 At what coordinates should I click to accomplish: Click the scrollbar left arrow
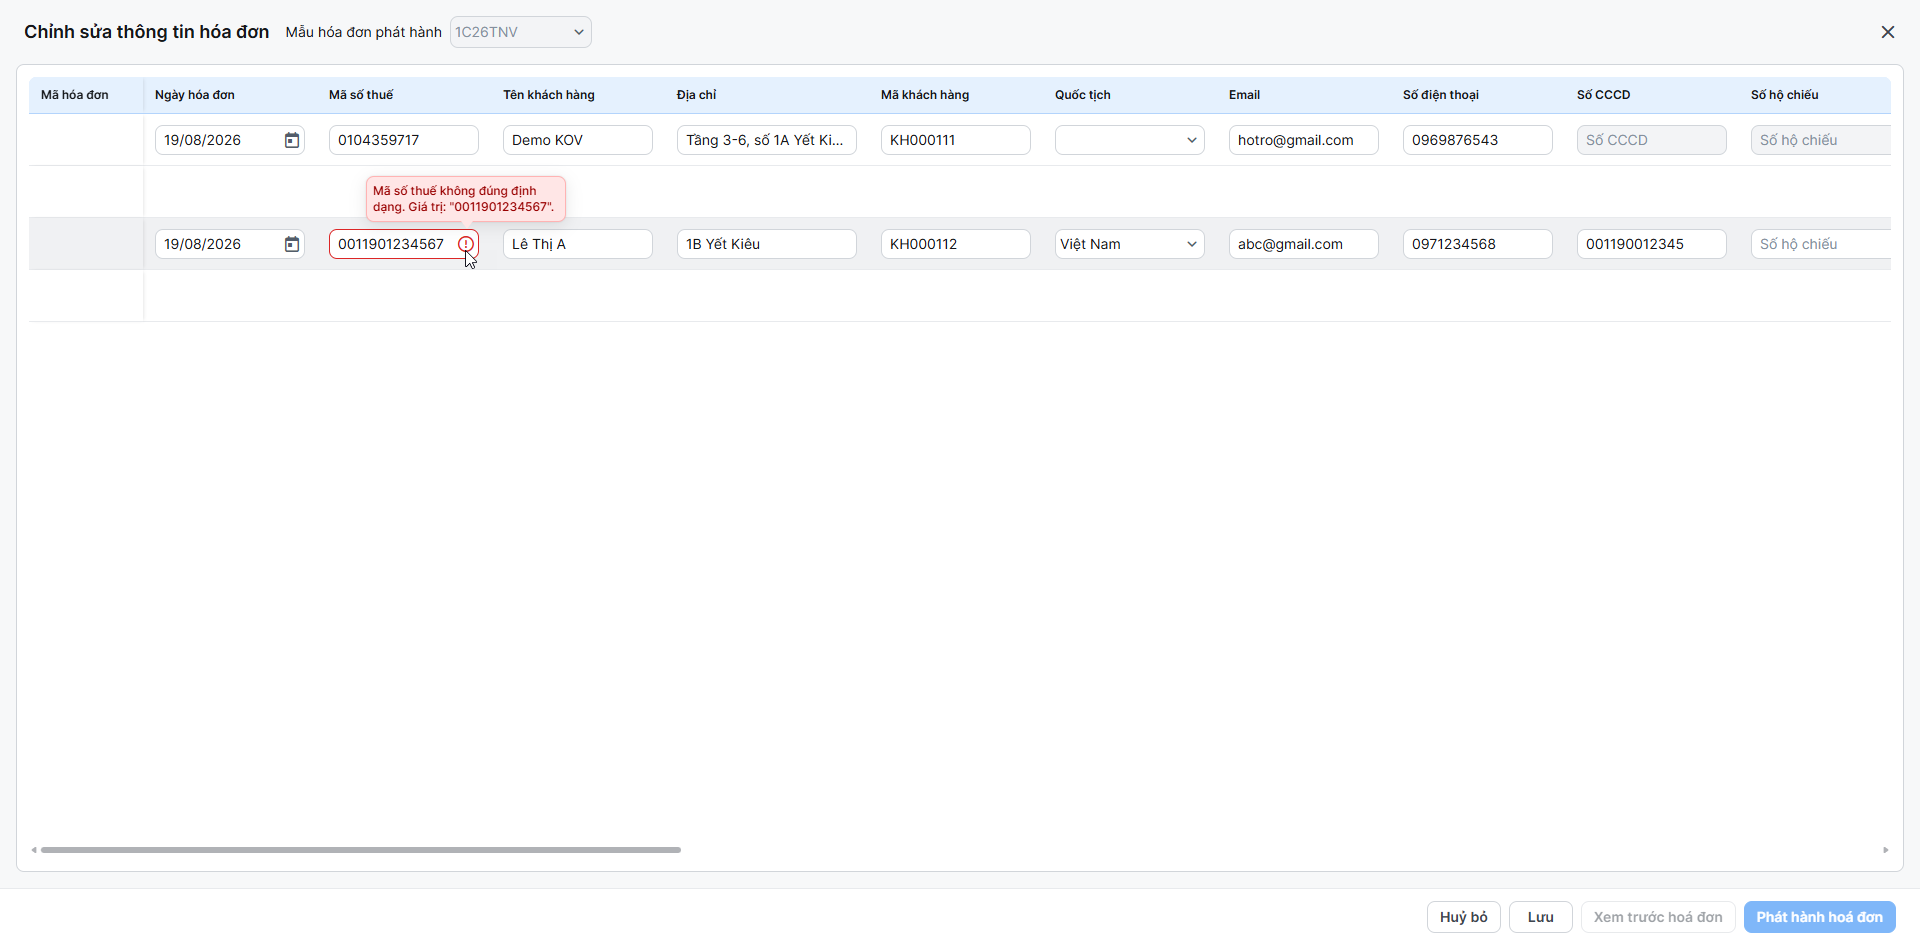click(34, 850)
